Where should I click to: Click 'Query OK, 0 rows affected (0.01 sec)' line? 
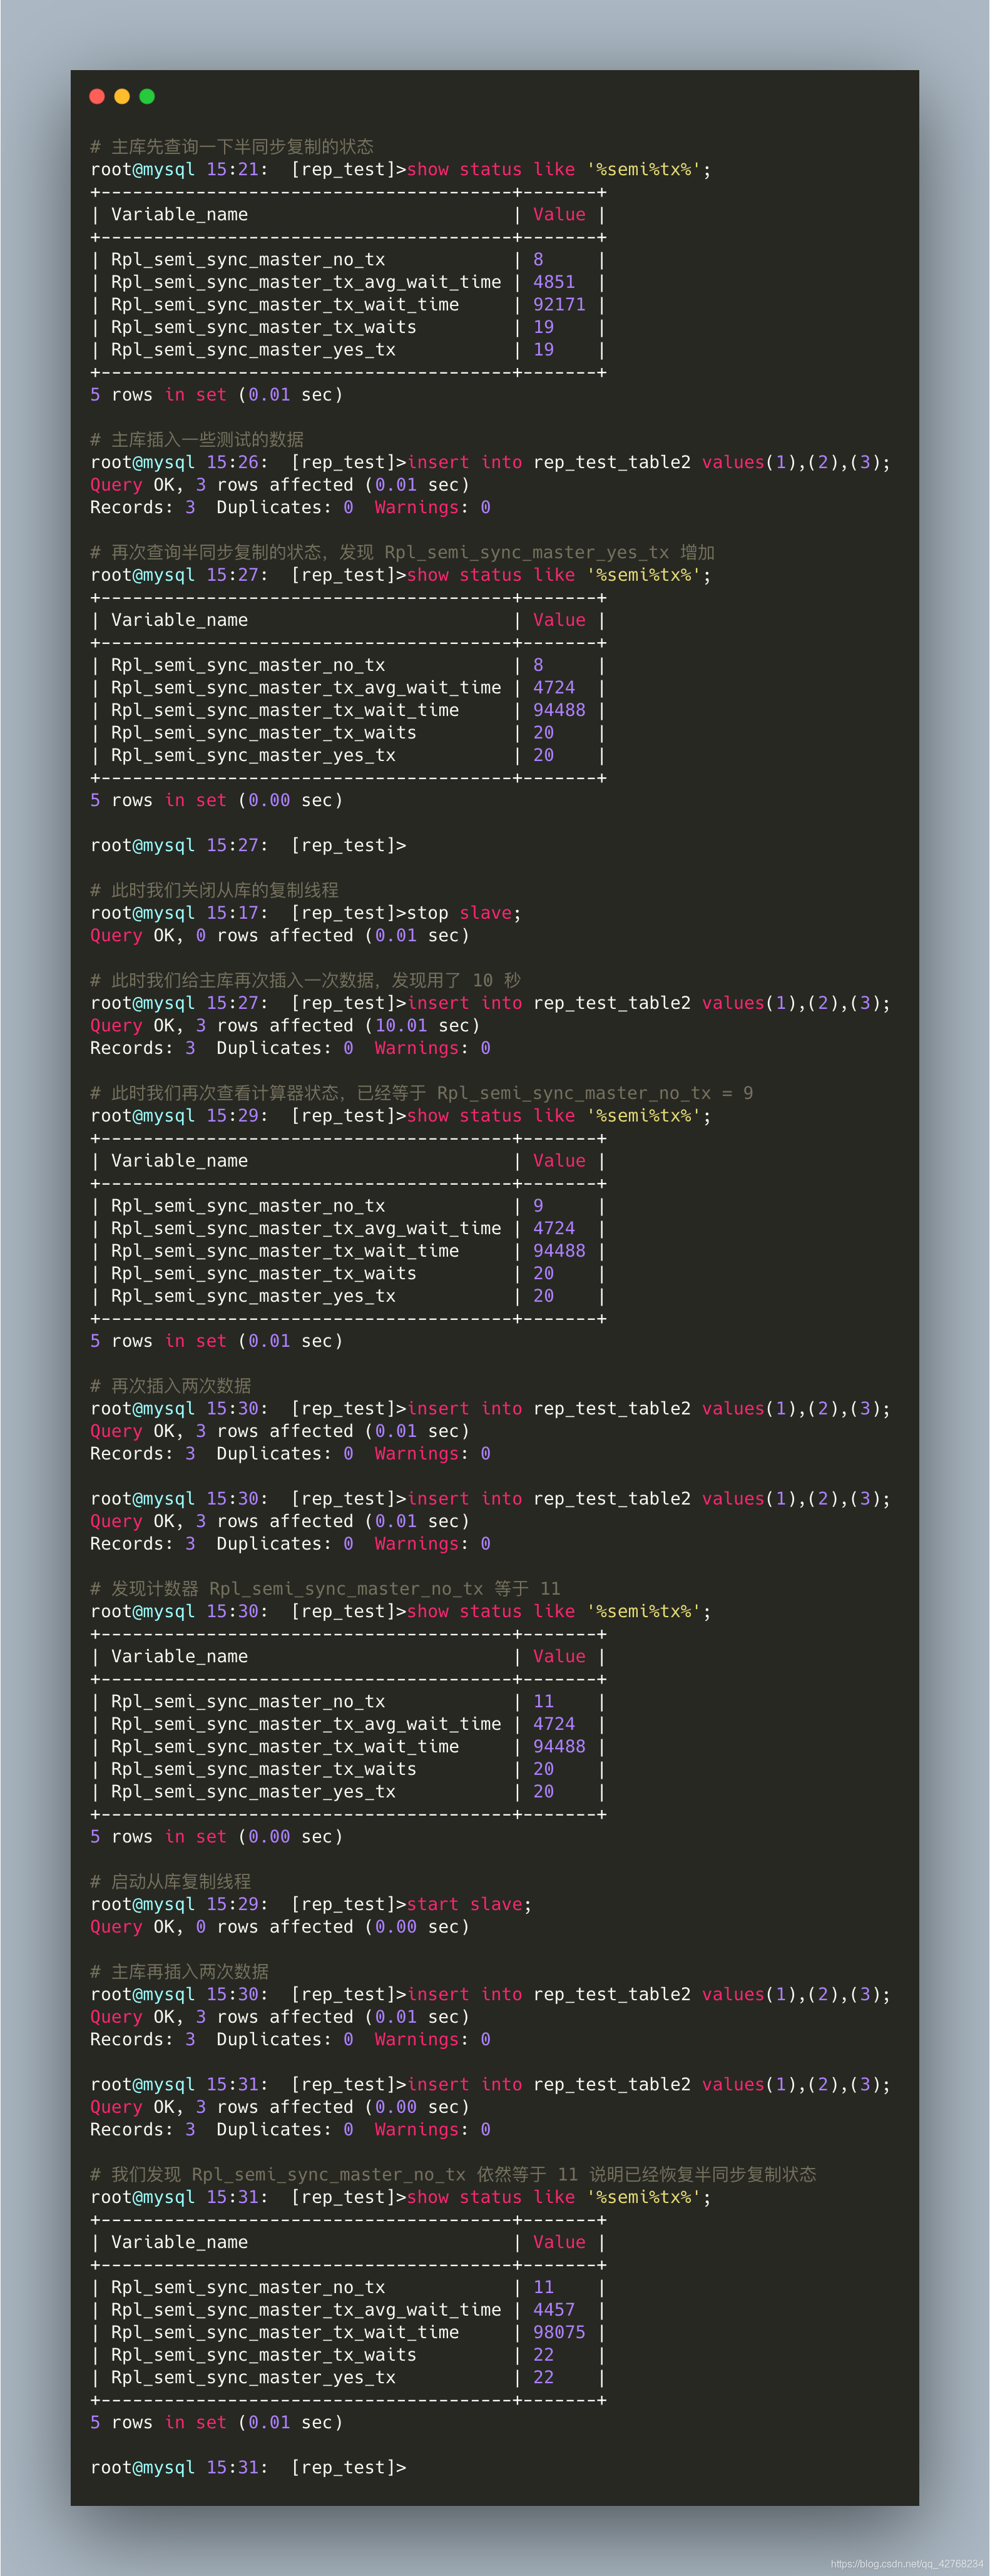coord(280,936)
